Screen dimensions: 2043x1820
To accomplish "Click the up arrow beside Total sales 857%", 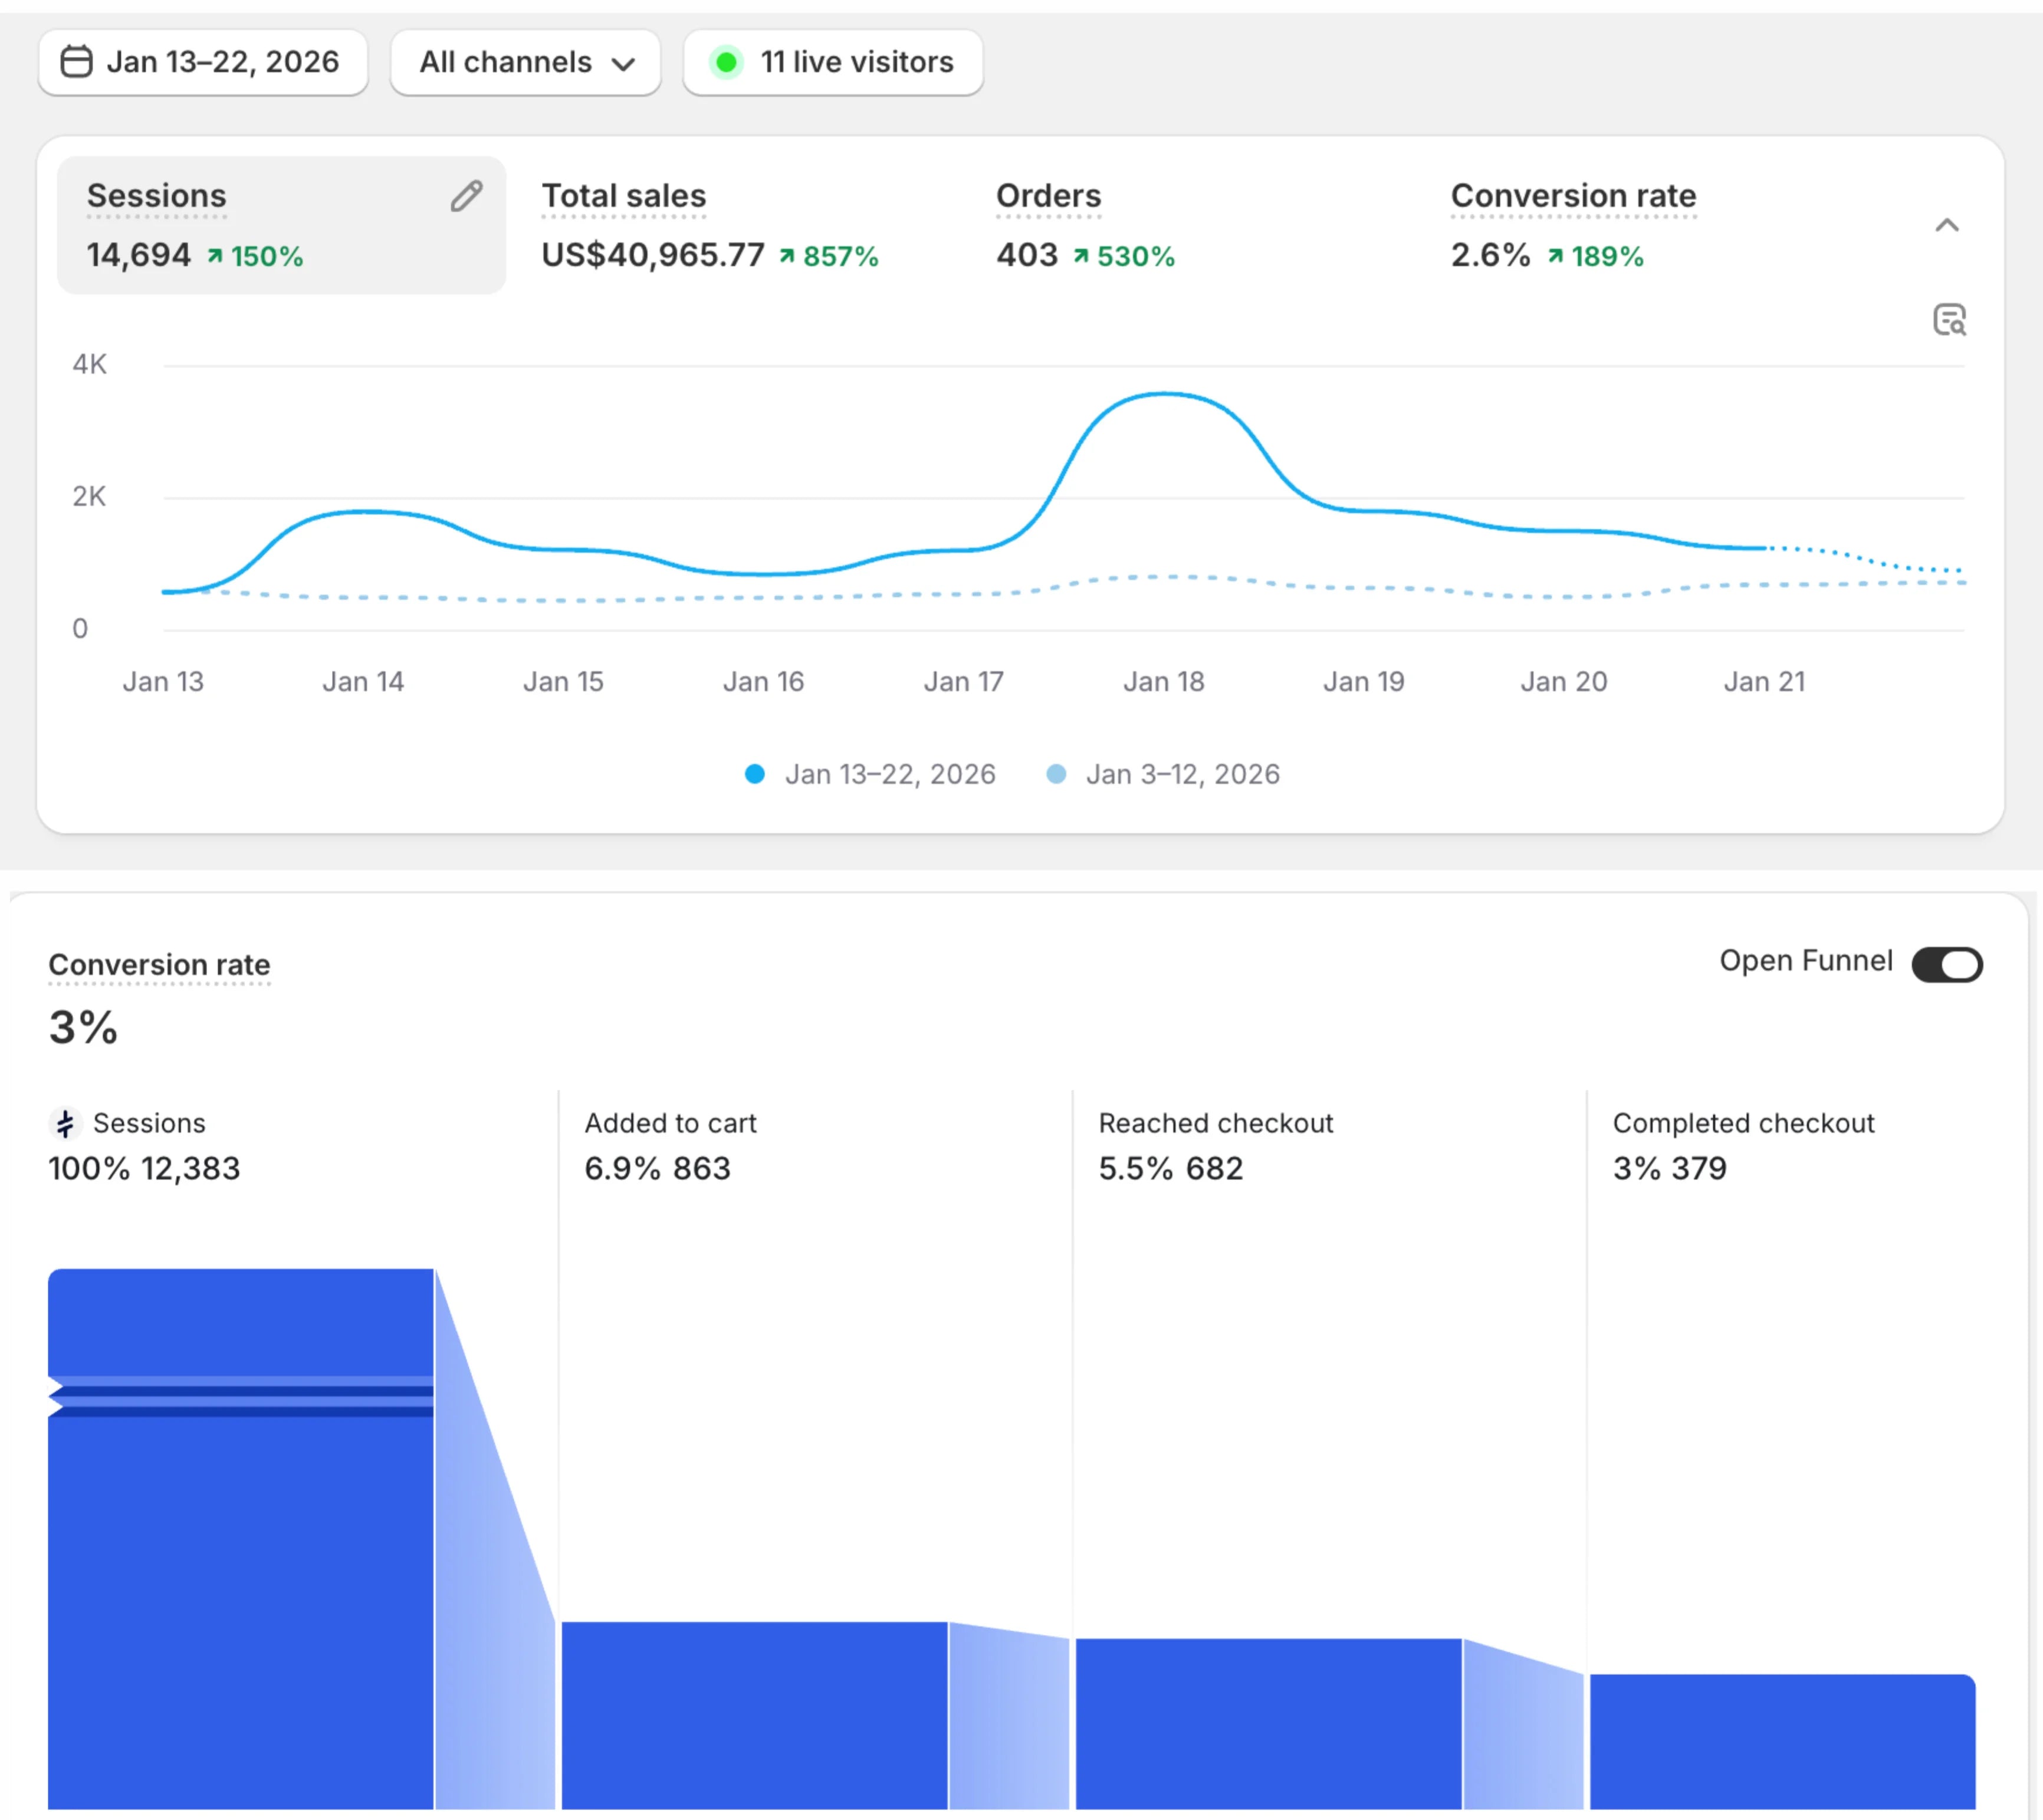I will pos(787,257).
